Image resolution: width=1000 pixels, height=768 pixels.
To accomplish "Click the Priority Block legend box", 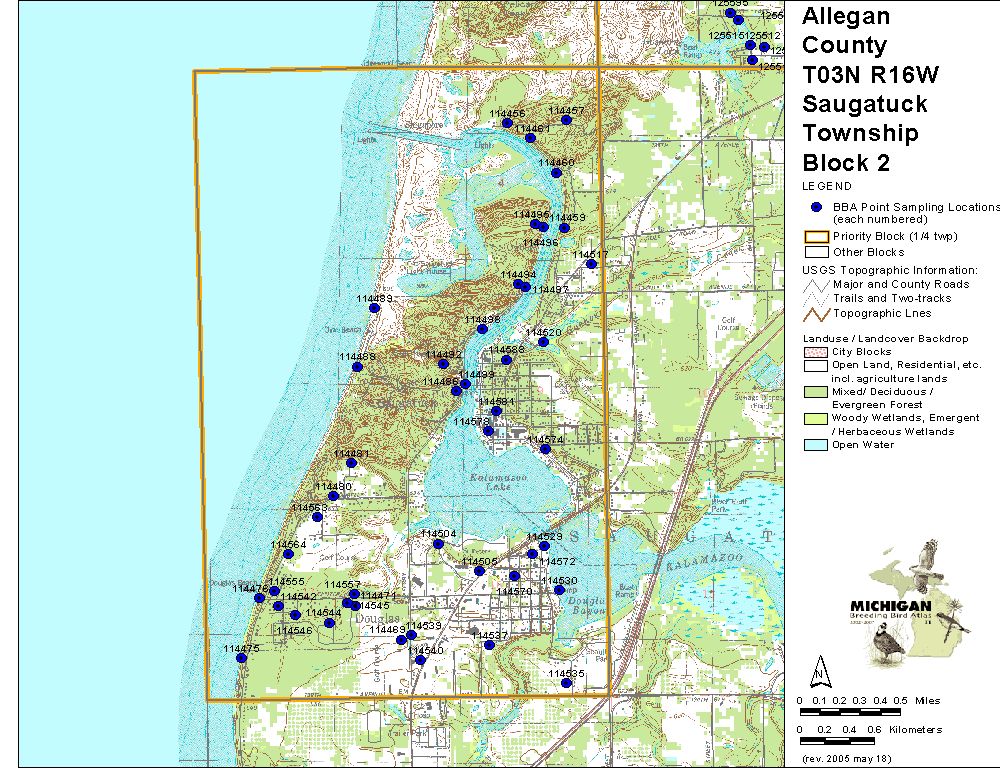I will [816, 237].
